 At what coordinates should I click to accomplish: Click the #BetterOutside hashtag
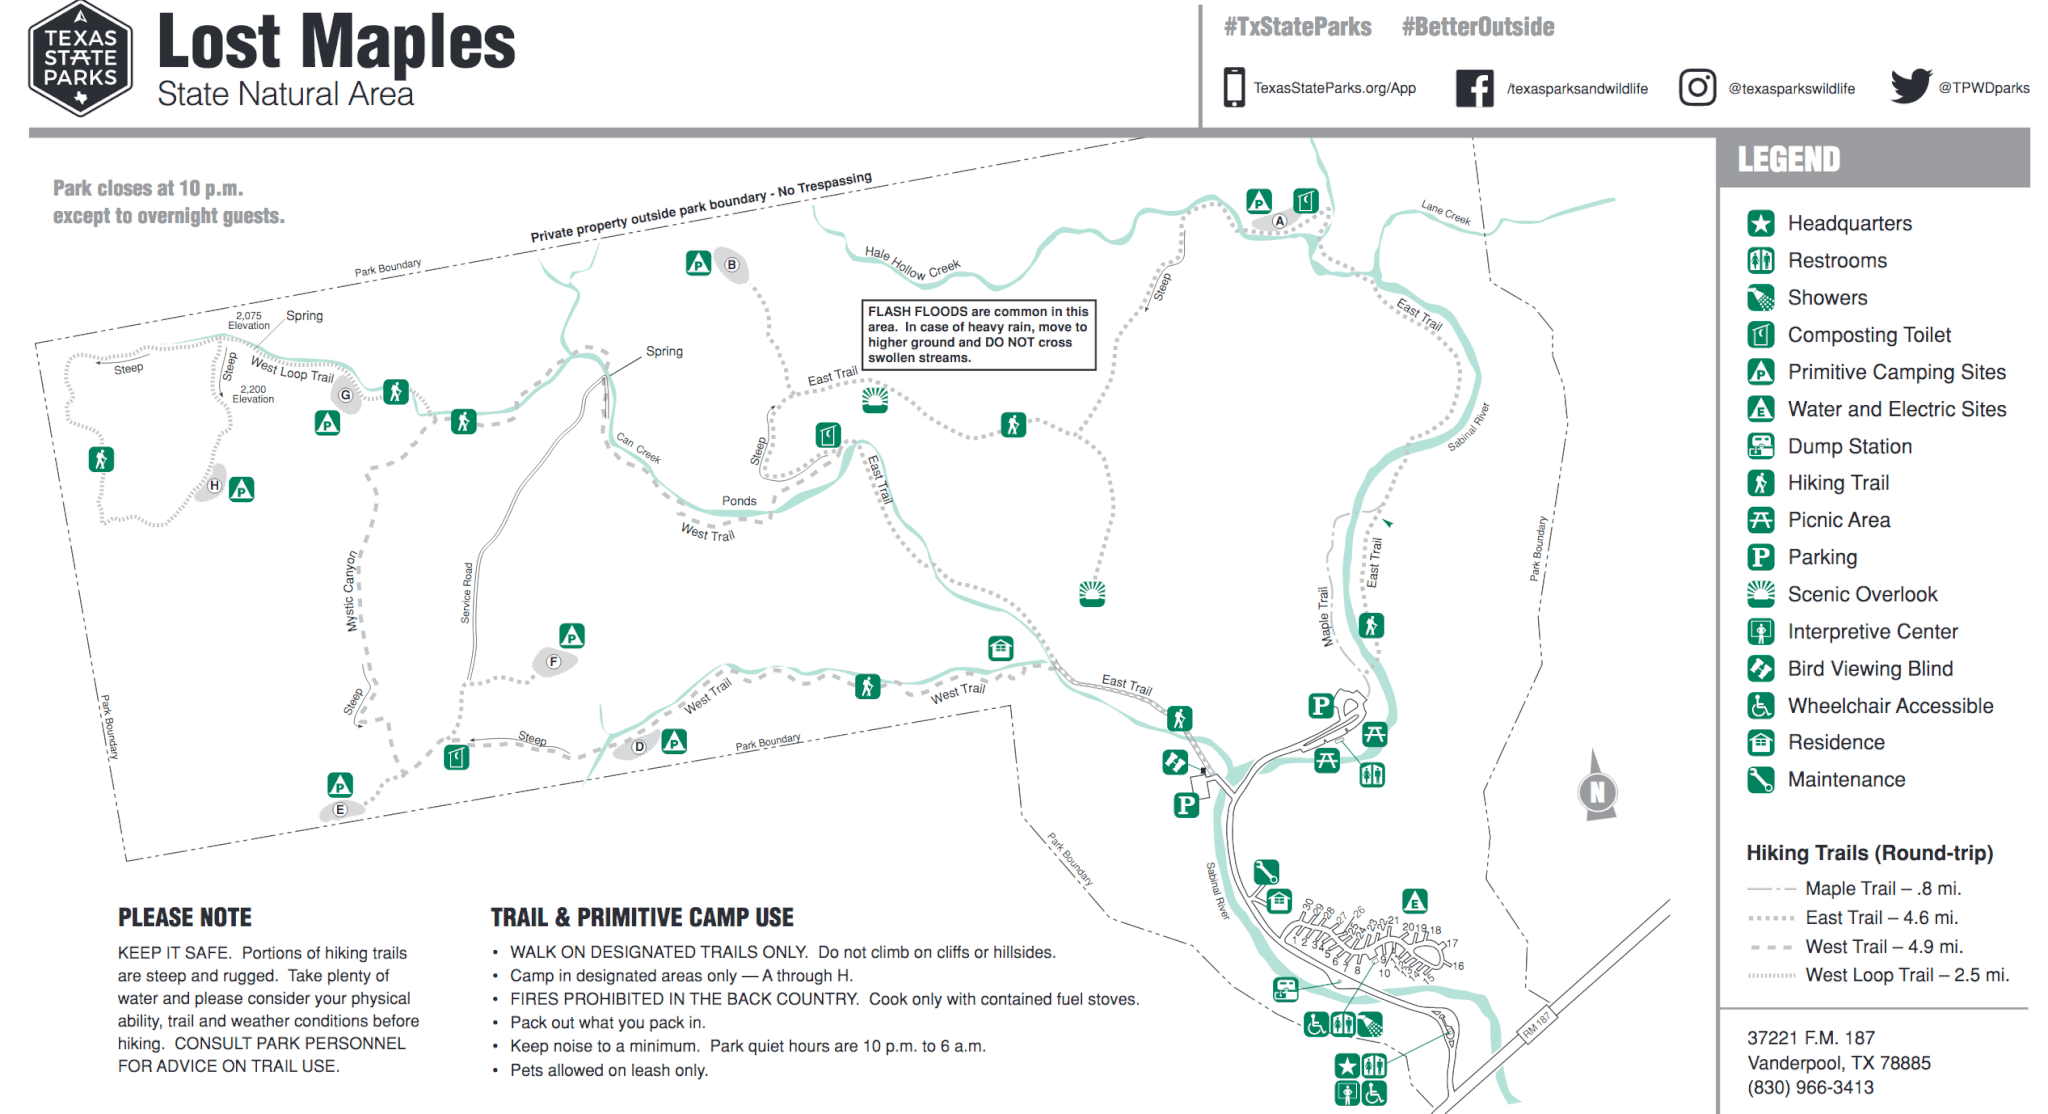(x=1478, y=27)
